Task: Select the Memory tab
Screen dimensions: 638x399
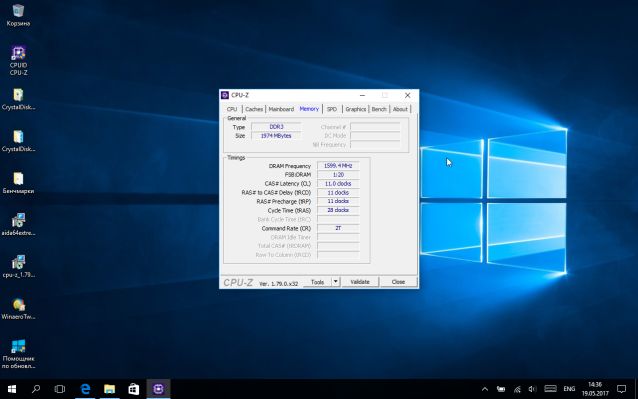Action: point(309,109)
